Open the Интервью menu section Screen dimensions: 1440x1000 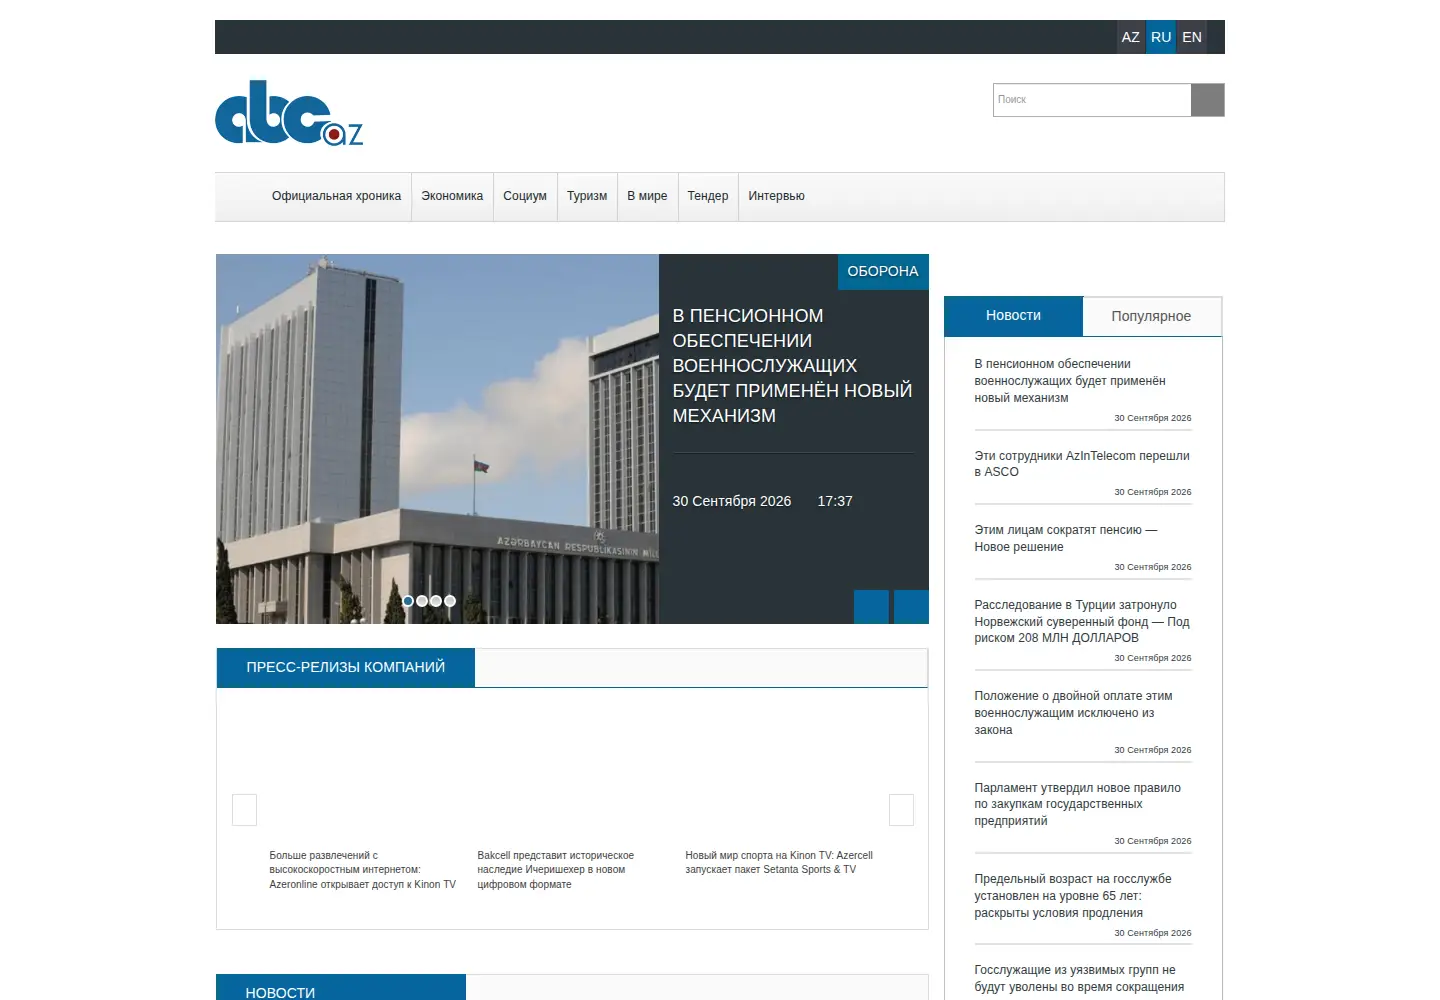click(x=776, y=196)
